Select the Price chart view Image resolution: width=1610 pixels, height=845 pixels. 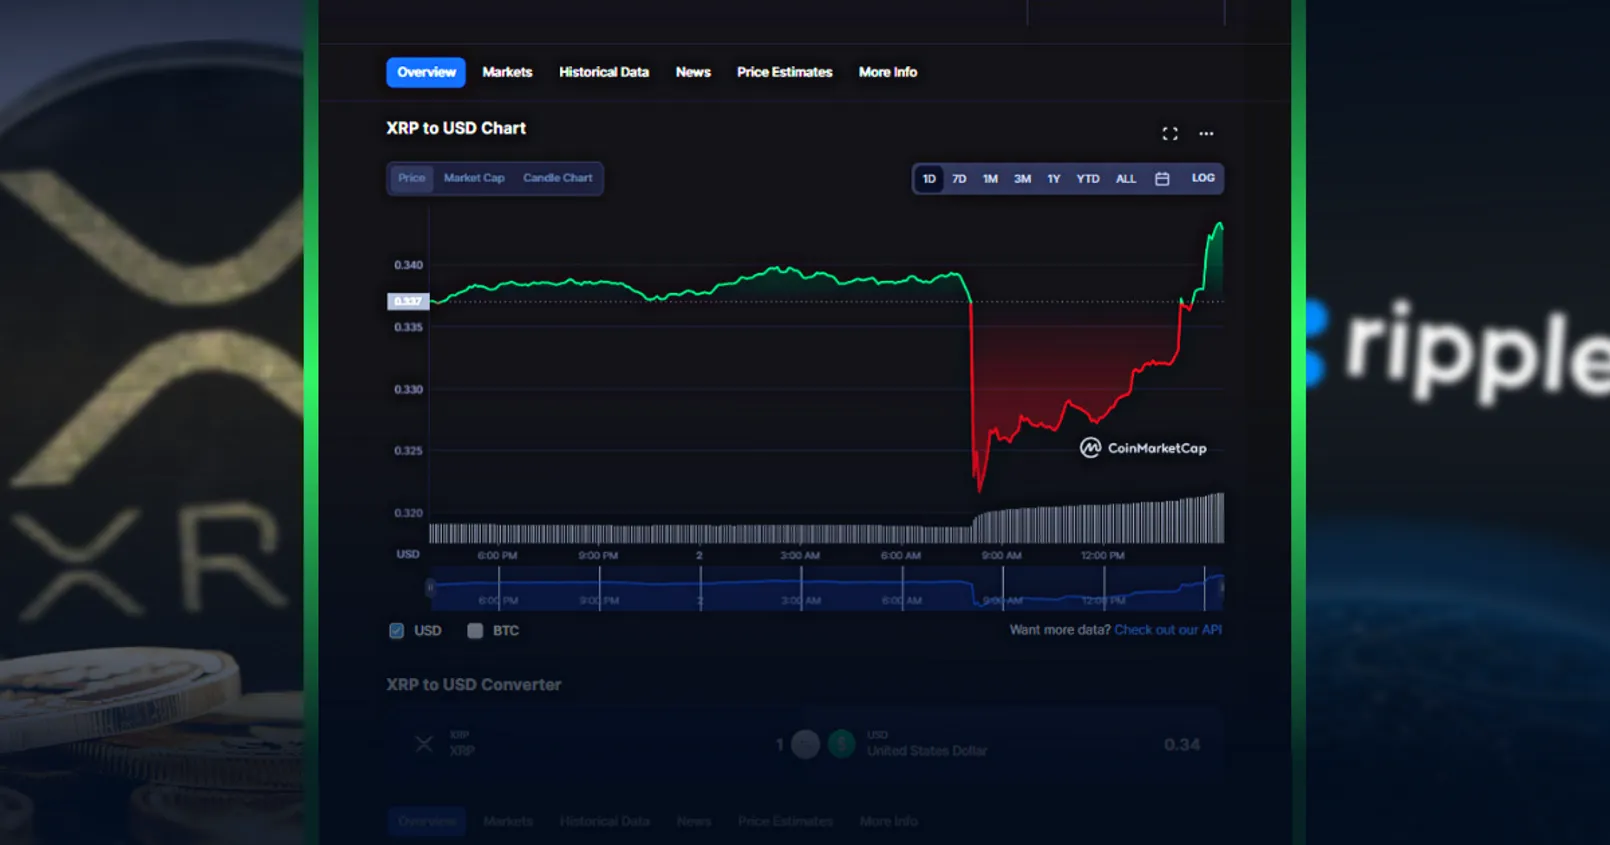[411, 178]
